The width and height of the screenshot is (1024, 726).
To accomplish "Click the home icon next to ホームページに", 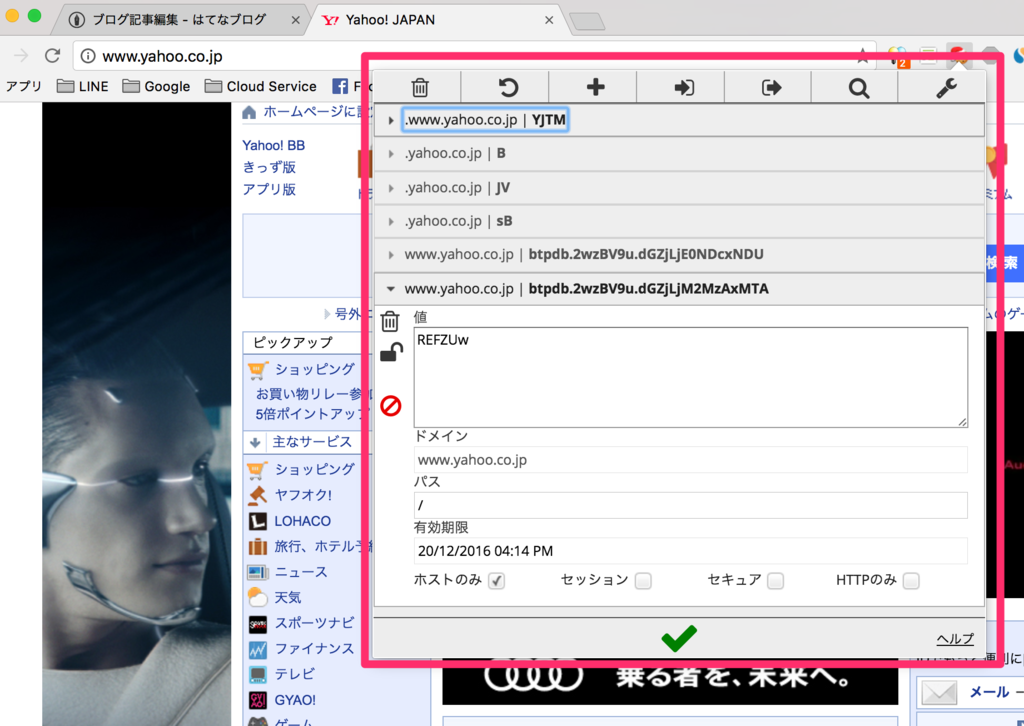I will click(249, 112).
